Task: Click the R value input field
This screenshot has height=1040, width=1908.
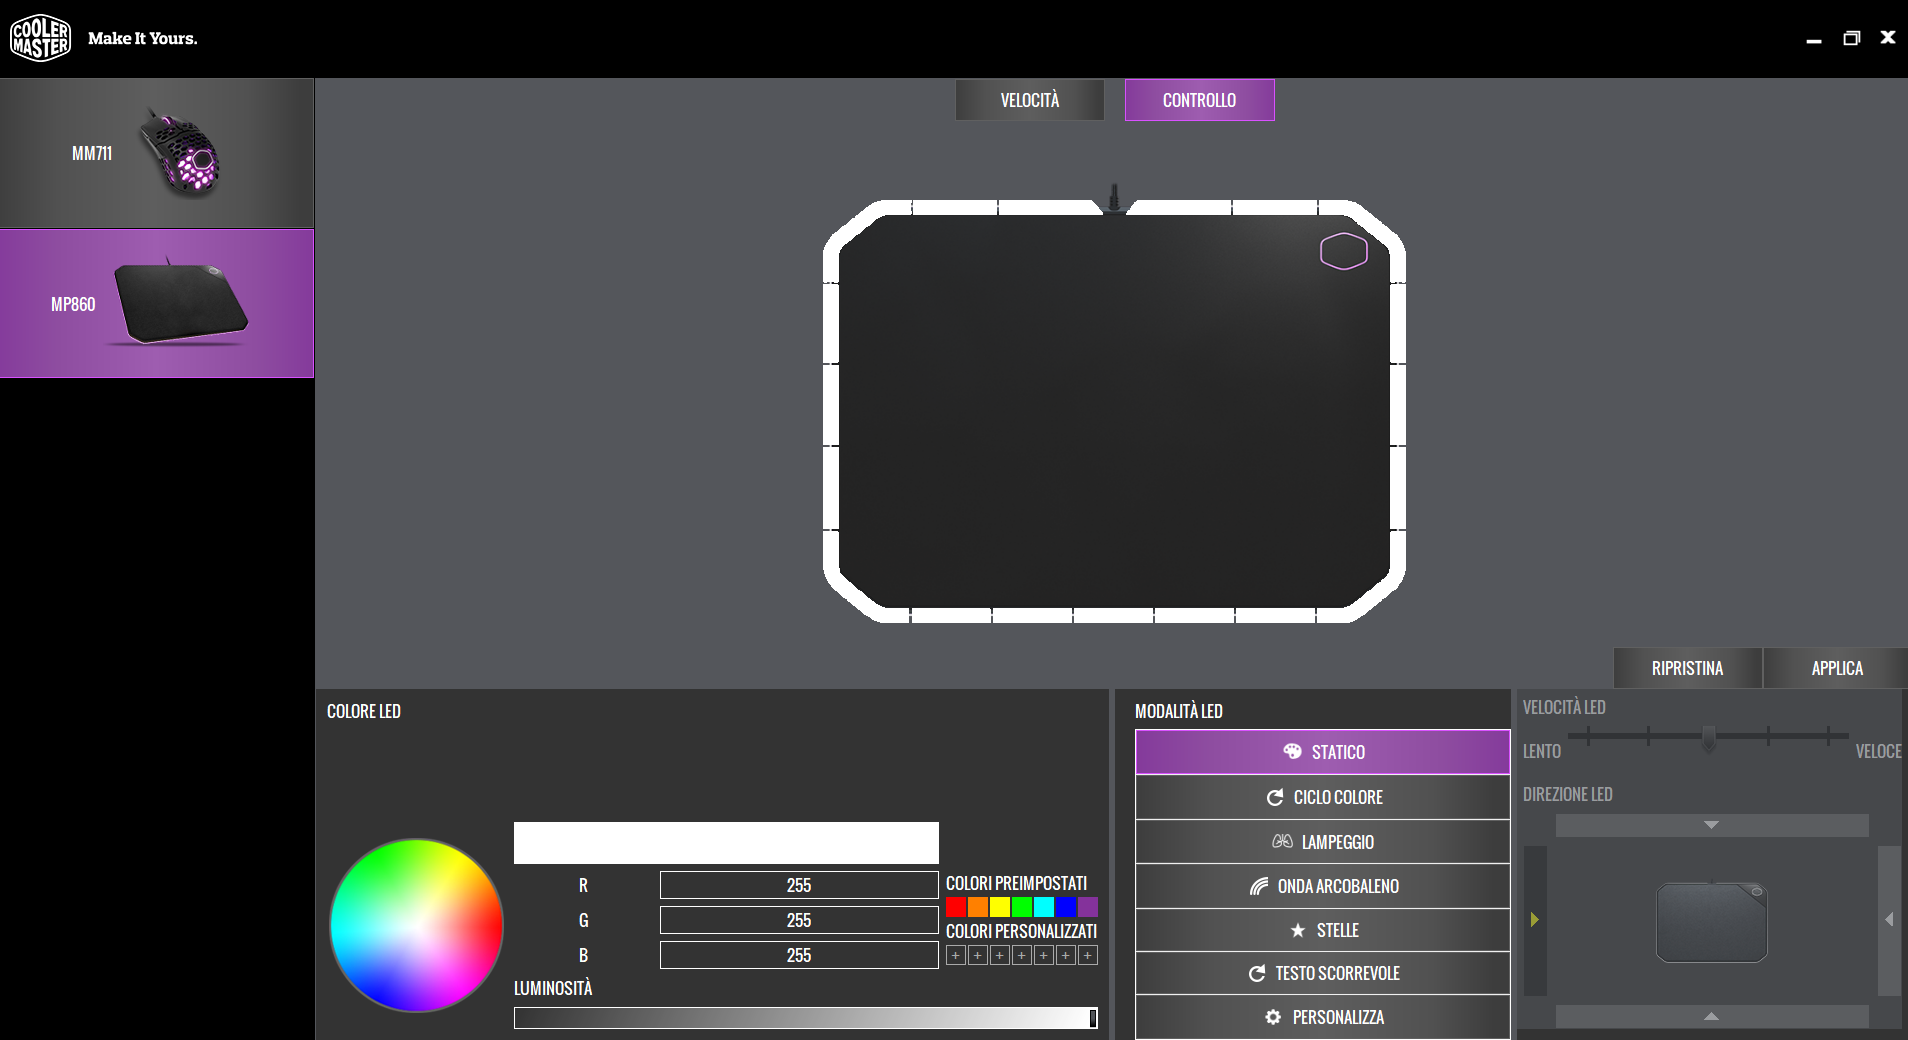Action: coord(799,885)
